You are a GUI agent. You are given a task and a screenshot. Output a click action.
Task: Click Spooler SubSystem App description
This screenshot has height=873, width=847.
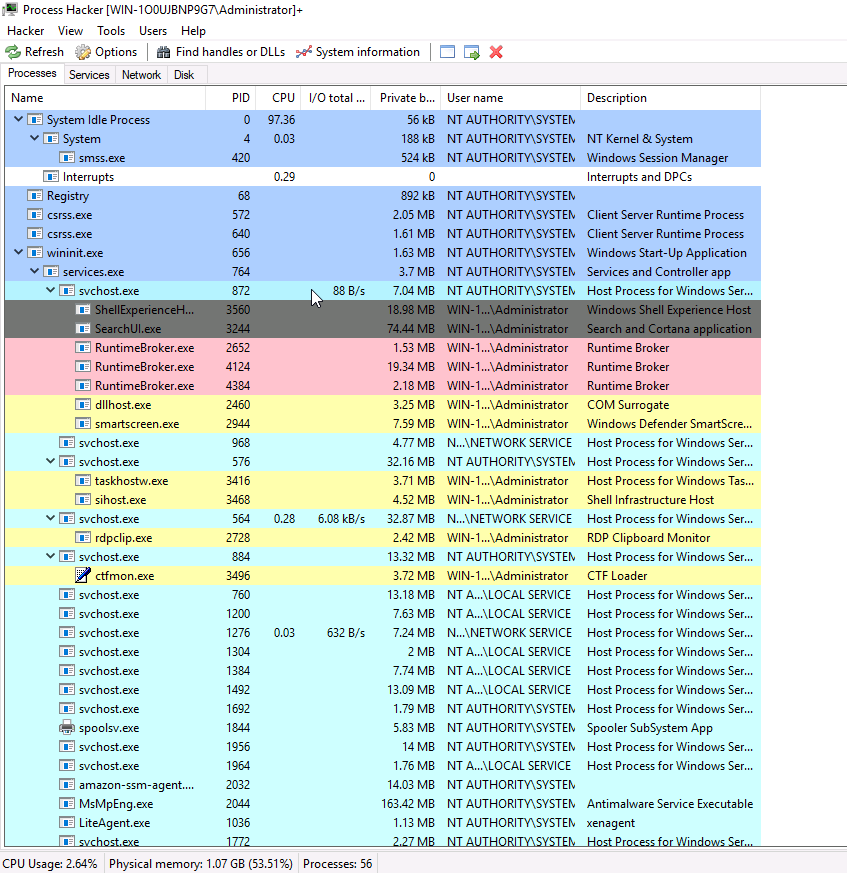650,728
